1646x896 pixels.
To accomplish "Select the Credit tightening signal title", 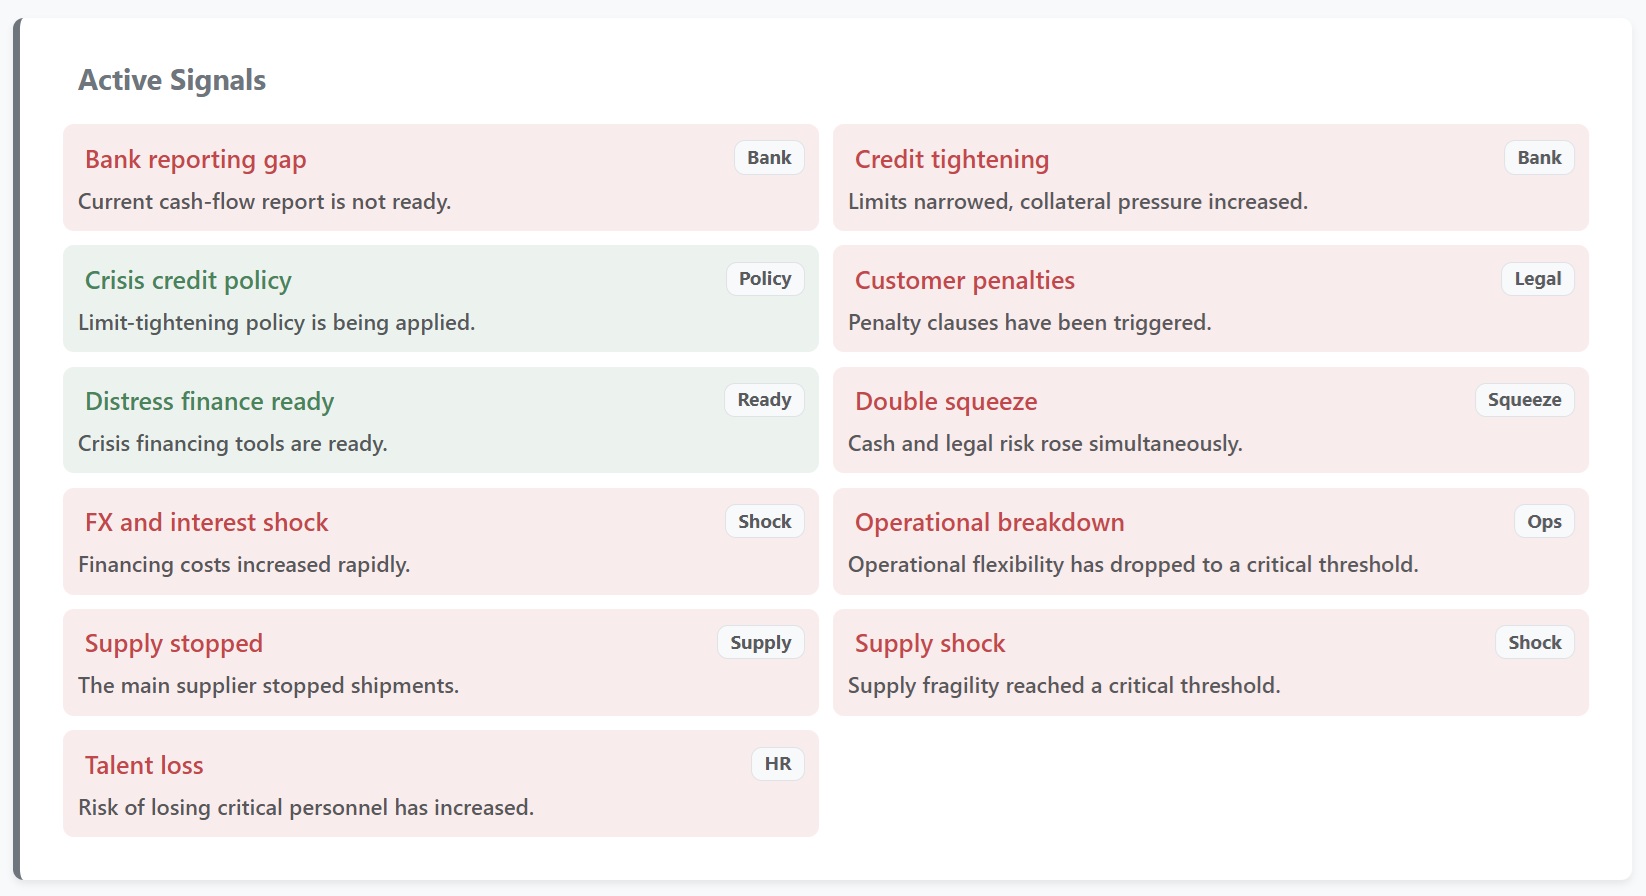I will click(x=951, y=160).
